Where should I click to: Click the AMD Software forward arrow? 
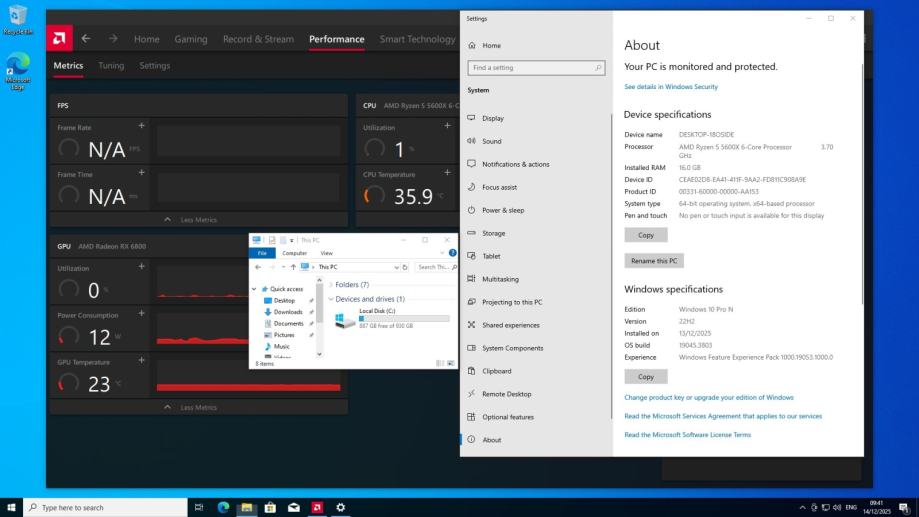[113, 39]
